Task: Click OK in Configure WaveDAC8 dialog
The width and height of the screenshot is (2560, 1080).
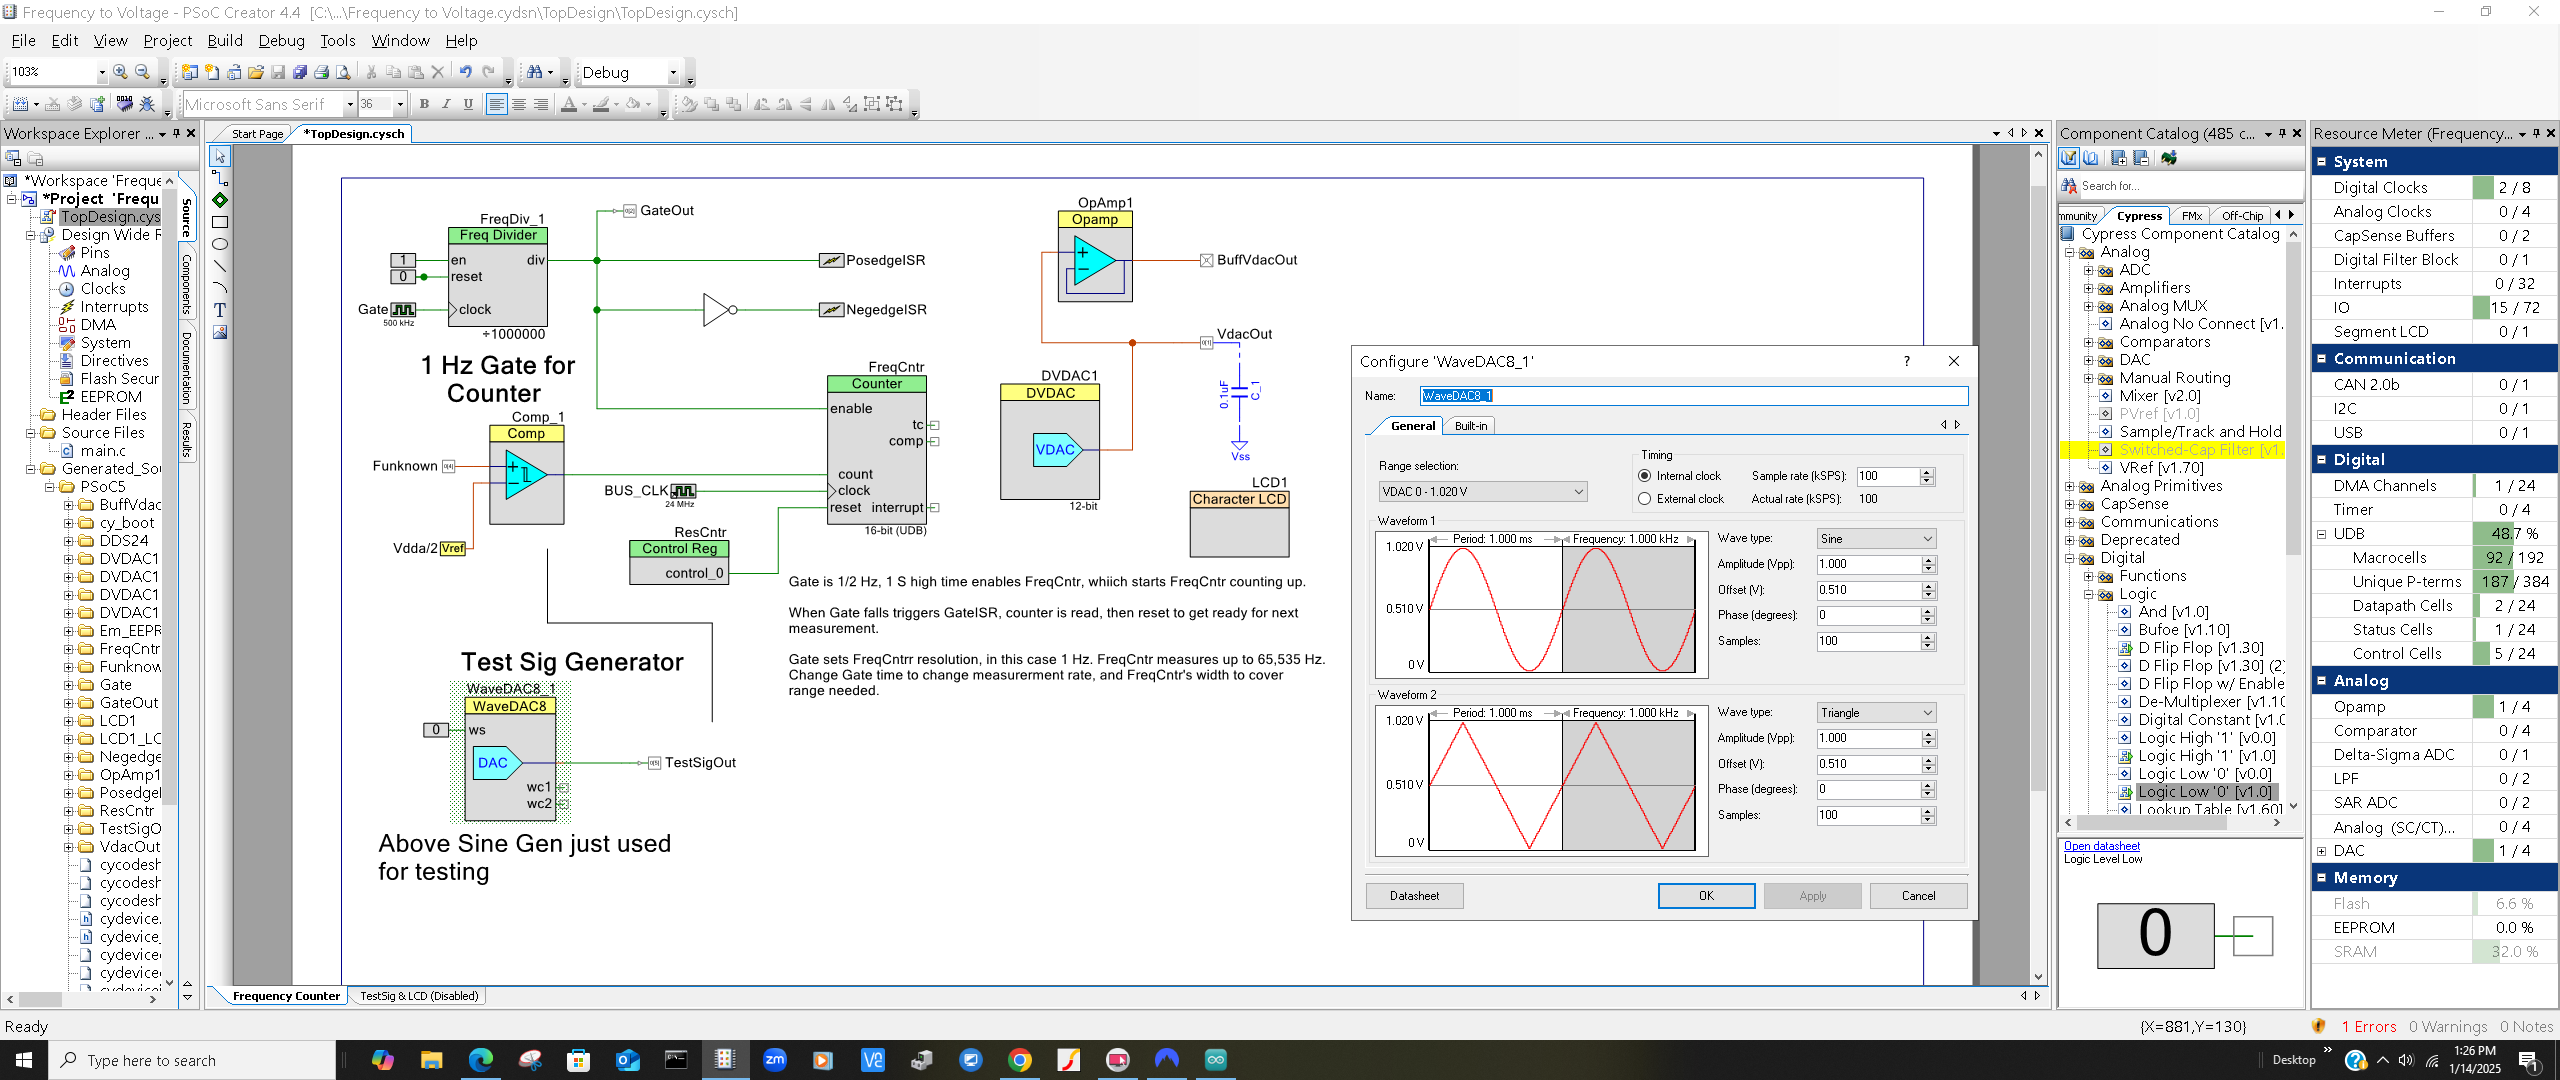Action: (x=1706, y=896)
